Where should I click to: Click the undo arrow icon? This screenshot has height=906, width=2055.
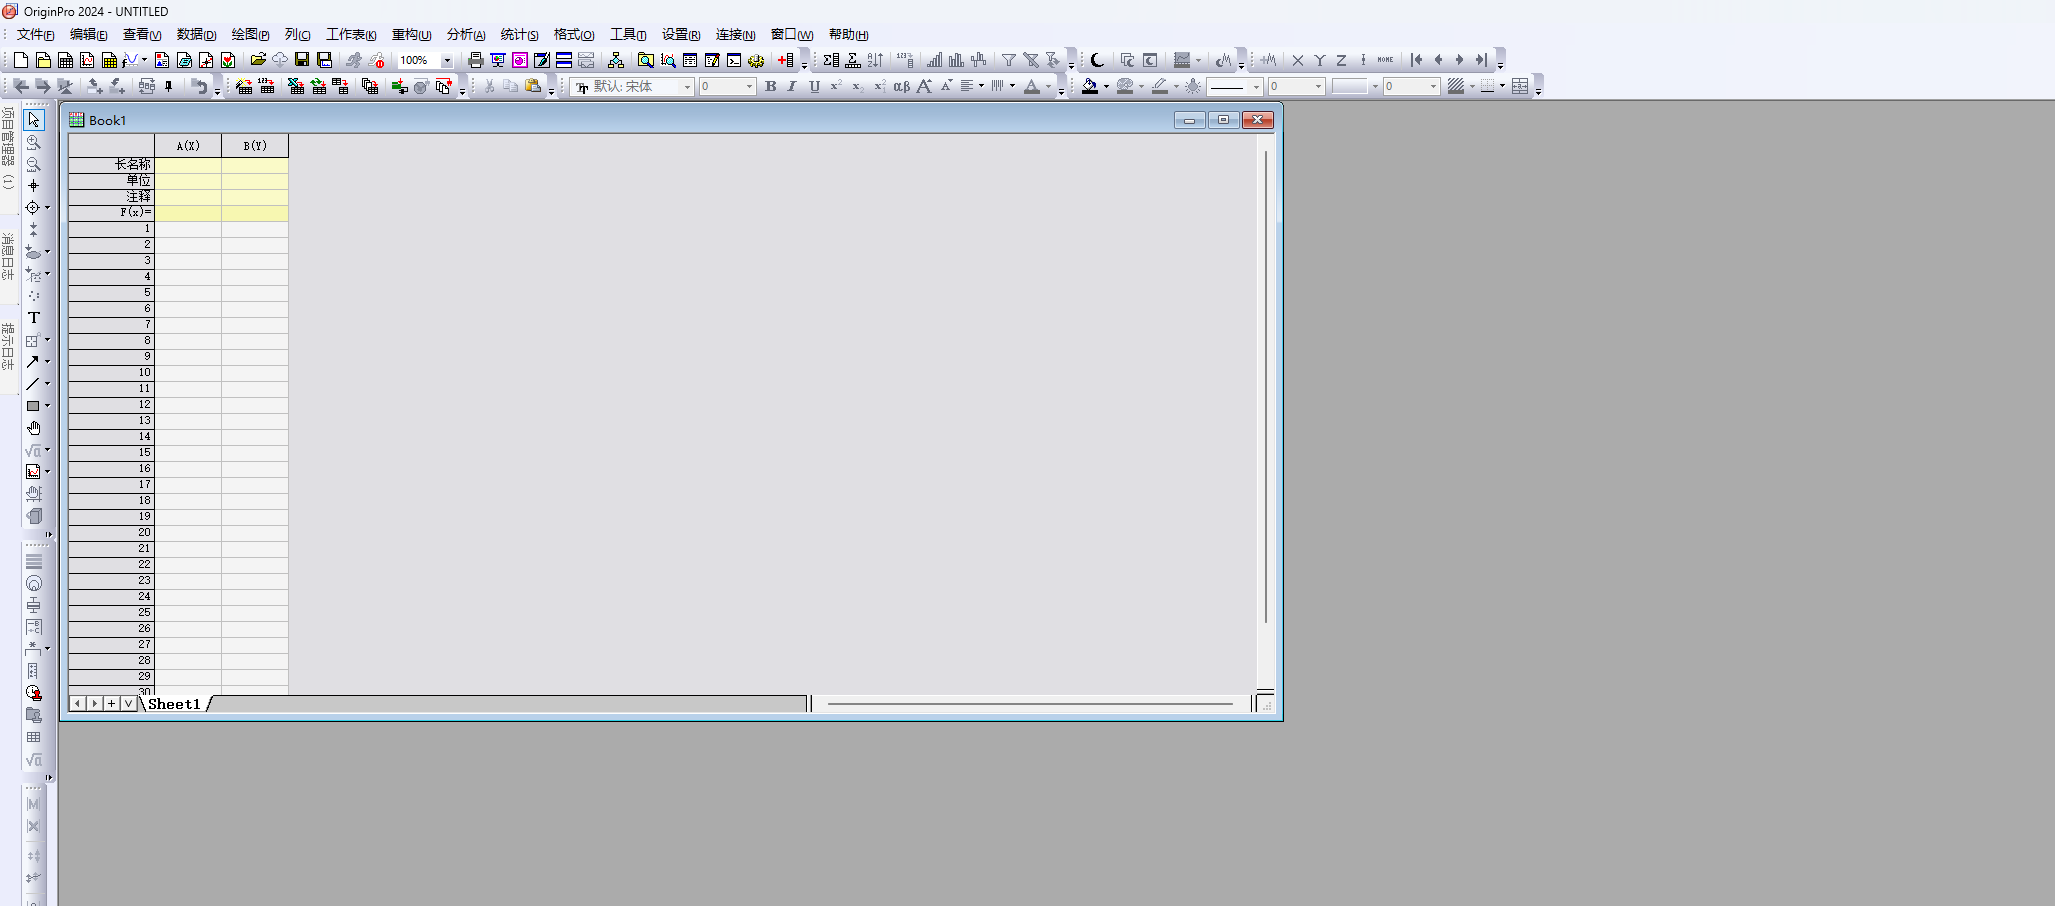[200, 87]
